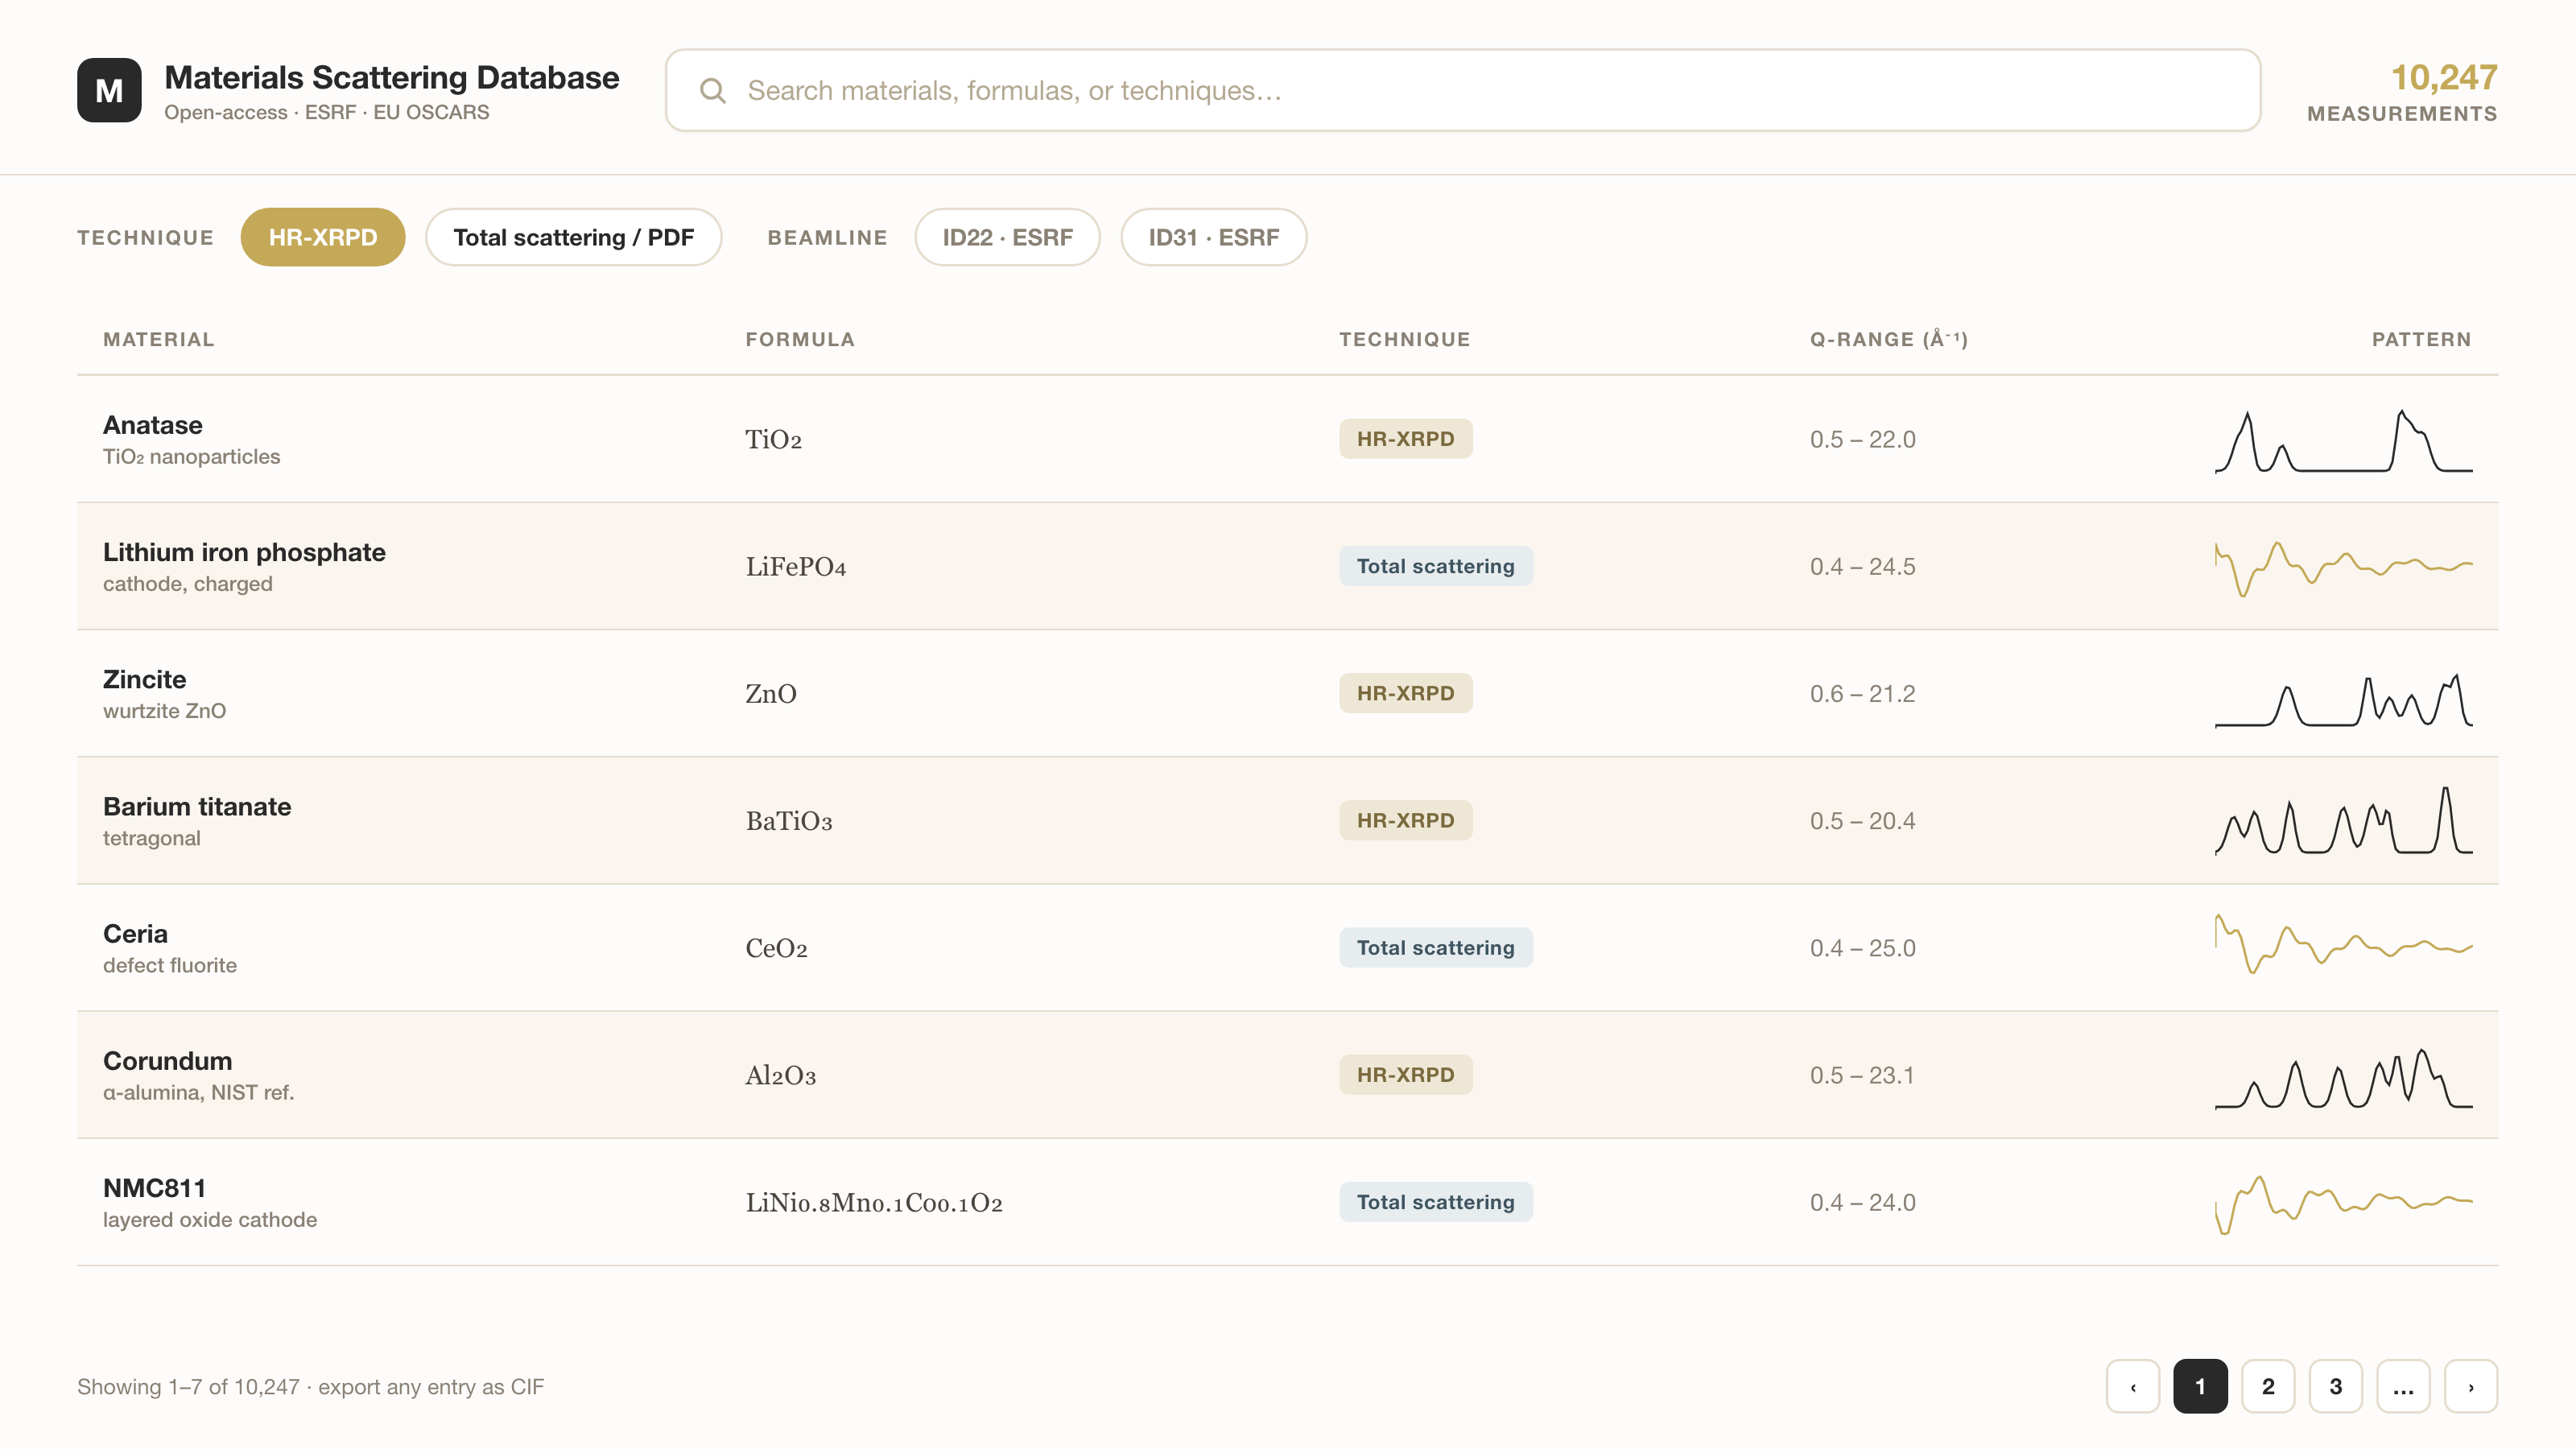
Task: Click the HR-XRPD tag on Barium titanate row
Action: (x=1405, y=820)
